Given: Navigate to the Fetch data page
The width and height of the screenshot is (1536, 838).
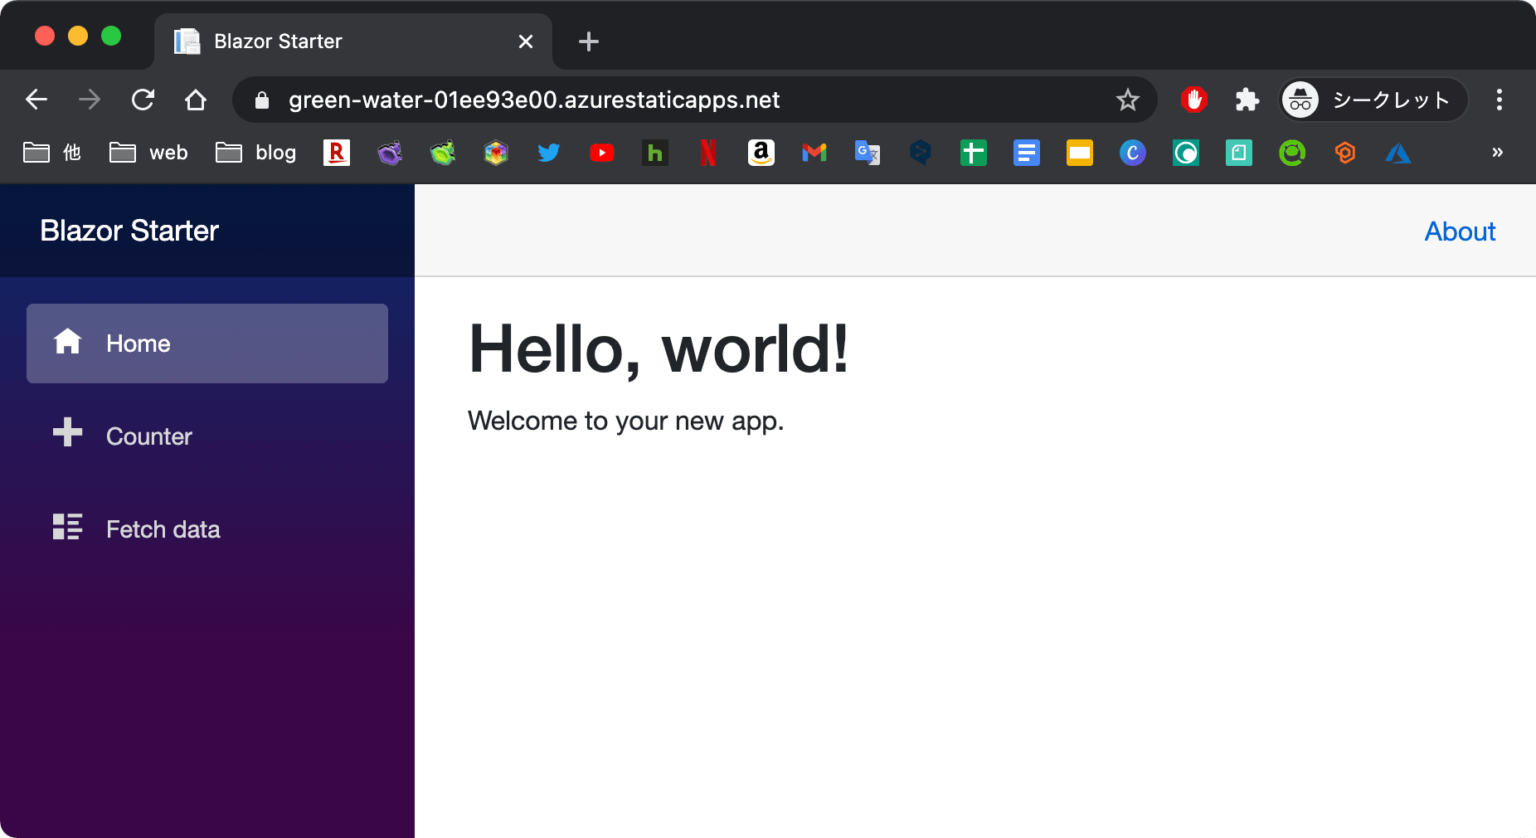Looking at the screenshot, I should (162, 528).
